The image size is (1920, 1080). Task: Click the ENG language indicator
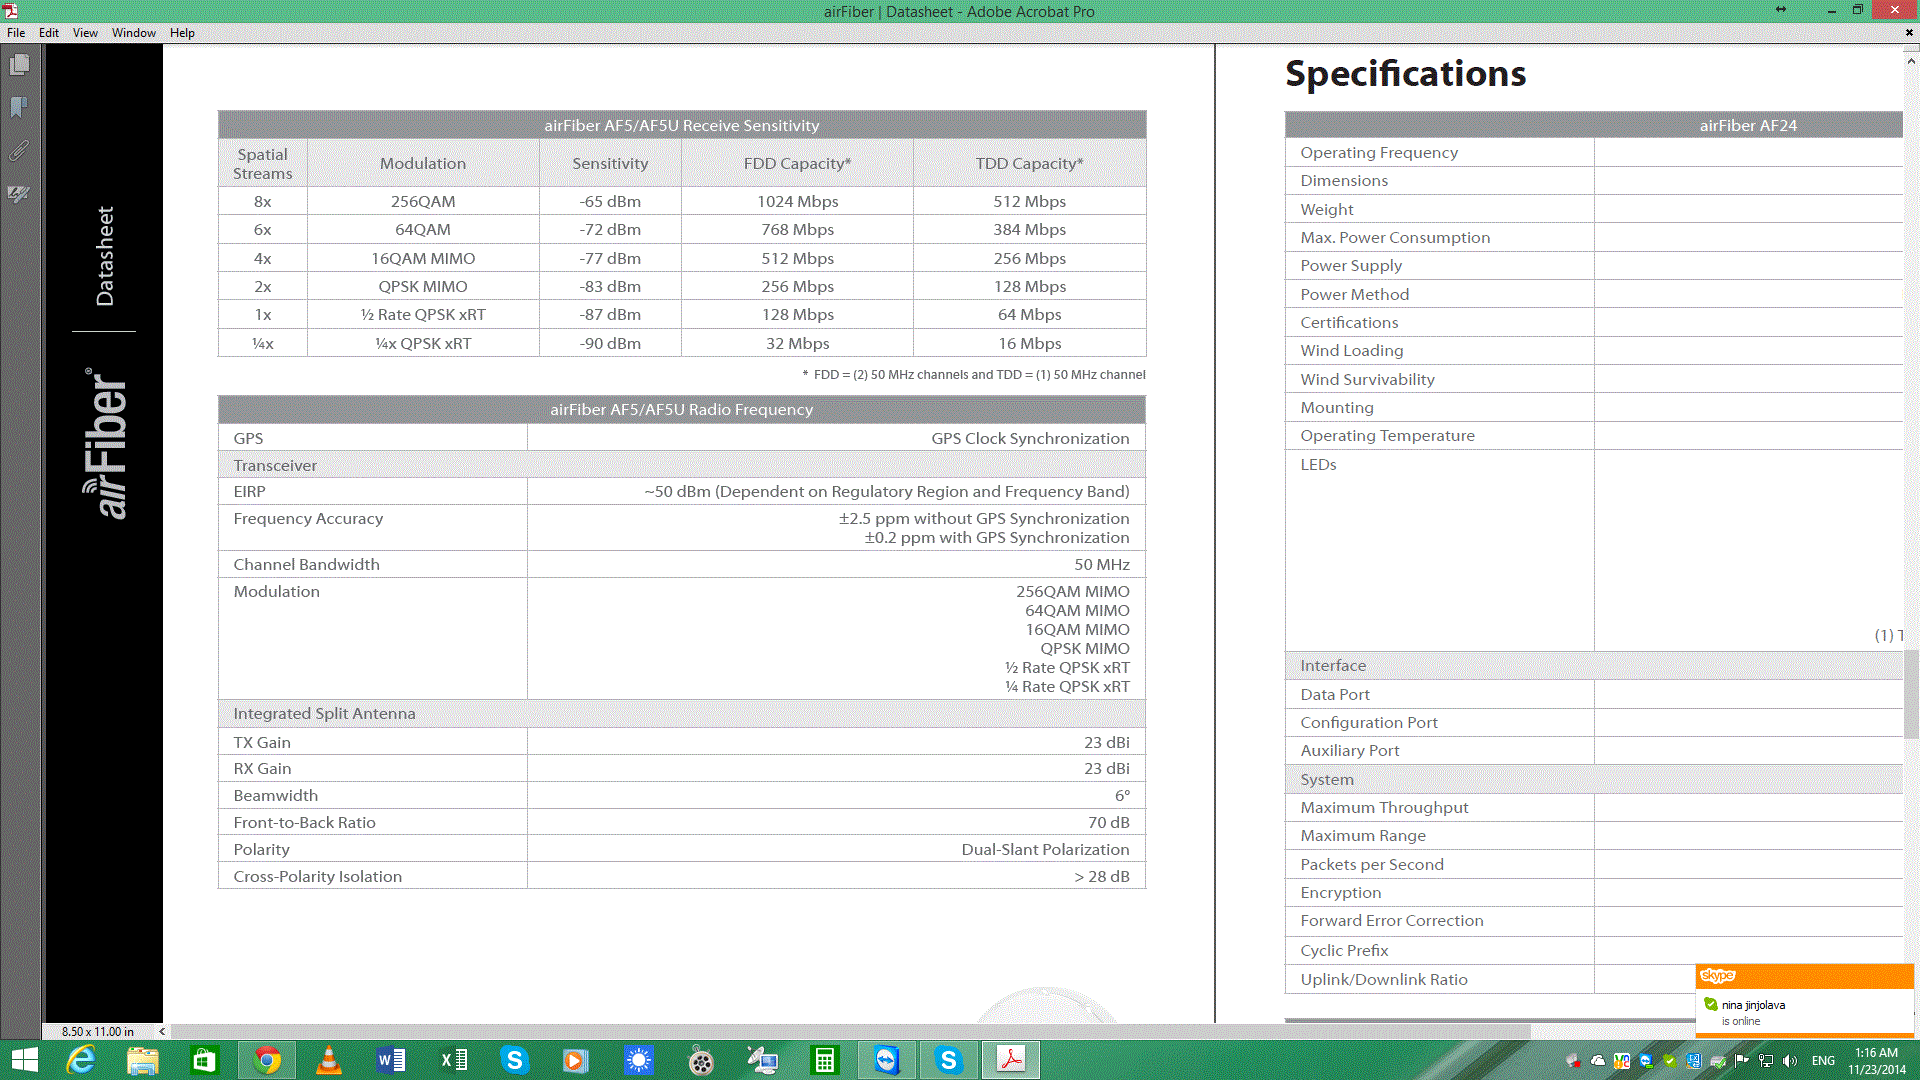click(1823, 1061)
